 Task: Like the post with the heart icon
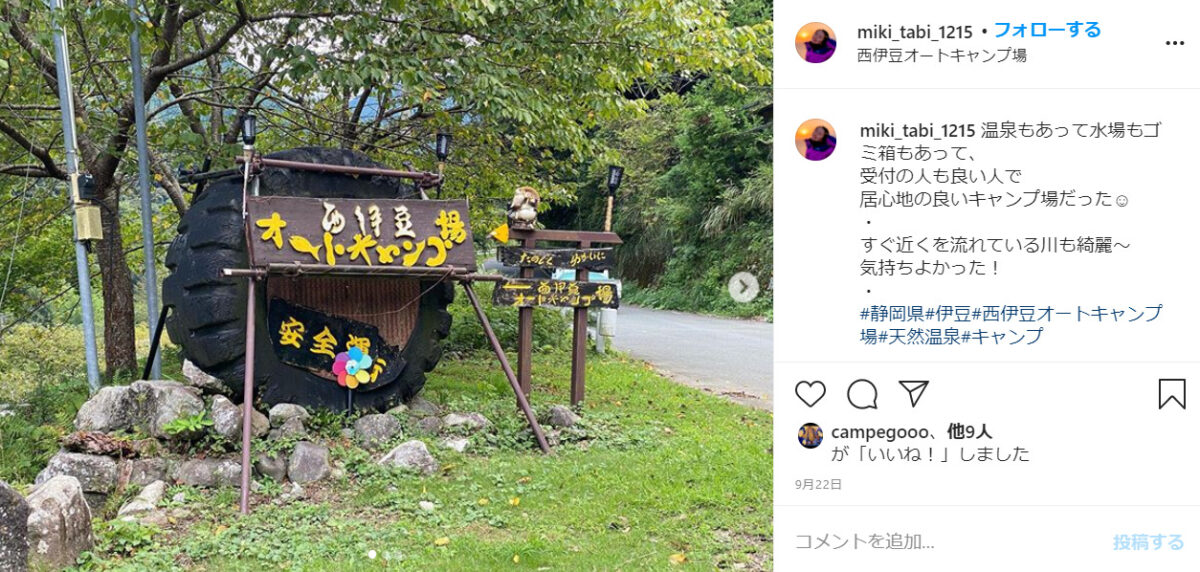point(811,393)
